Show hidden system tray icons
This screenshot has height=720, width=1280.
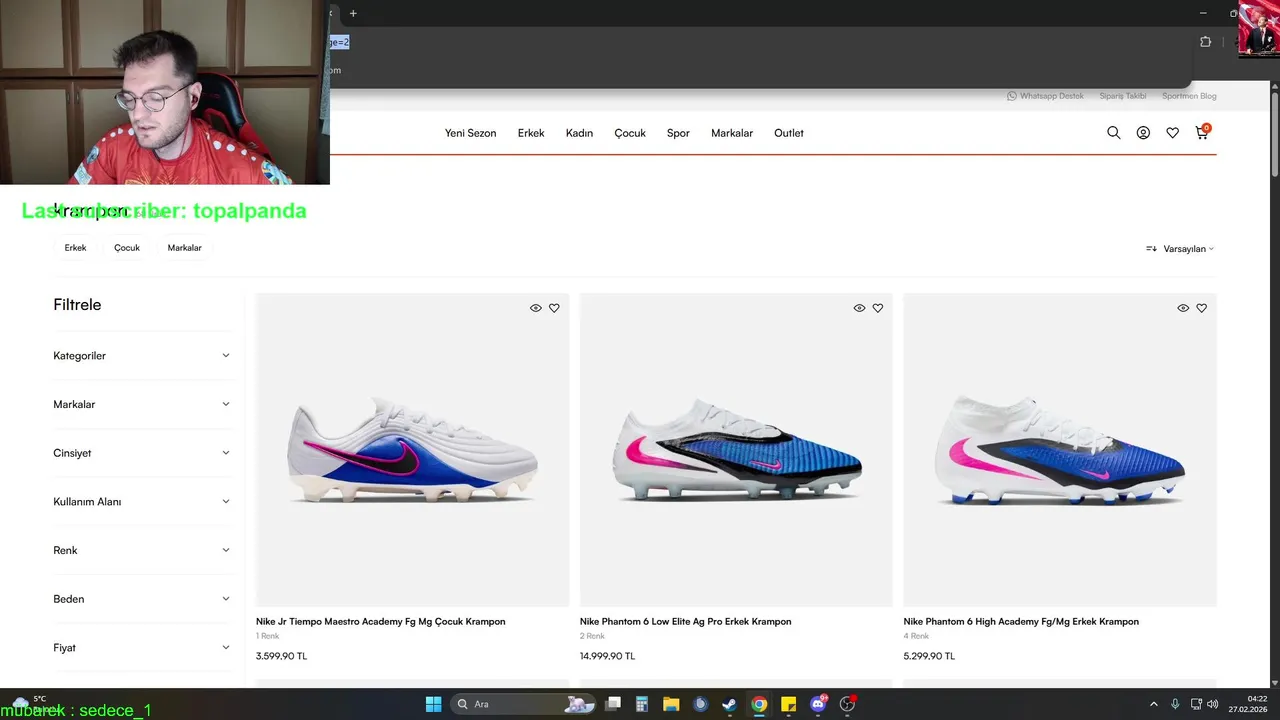1153,704
